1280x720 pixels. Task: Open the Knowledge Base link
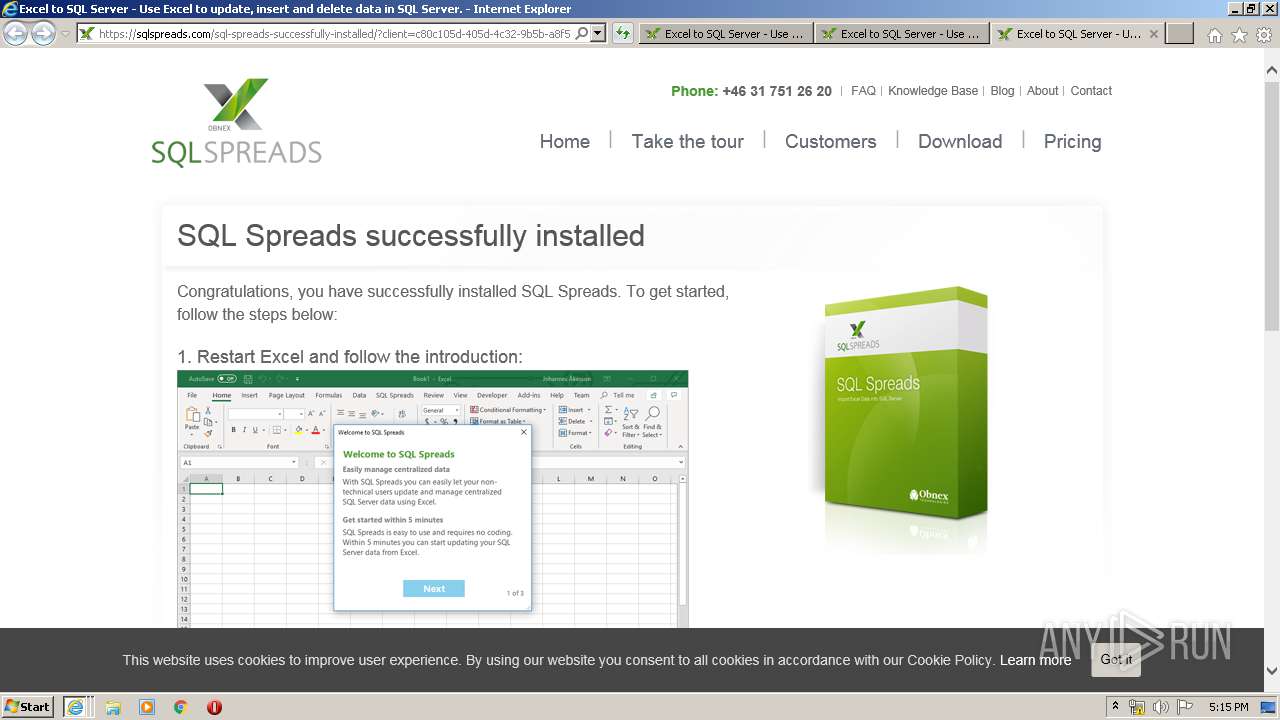pyautogui.click(x=933, y=91)
